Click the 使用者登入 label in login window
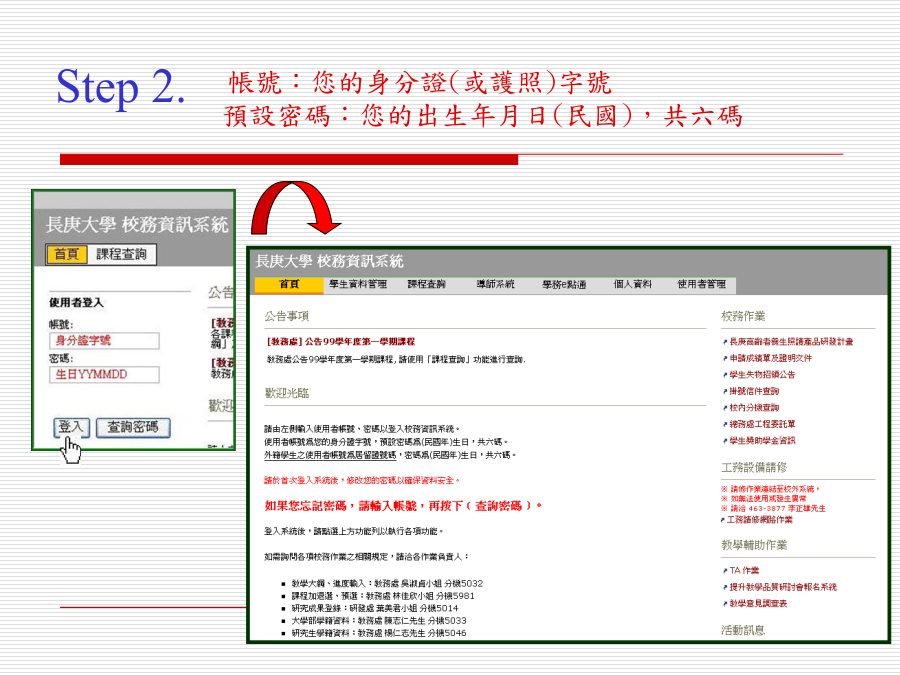Image resolution: width=900 pixels, height=675 pixels. (x=76, y=302)
